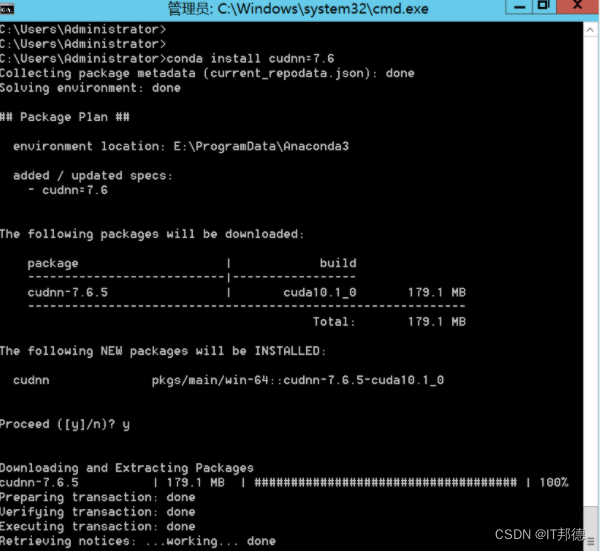Image resolution: width=601 pixels, height=551 pixels.
Task: Click 'Retrieving notices: ...working... done' line
Action: [138, 541]
